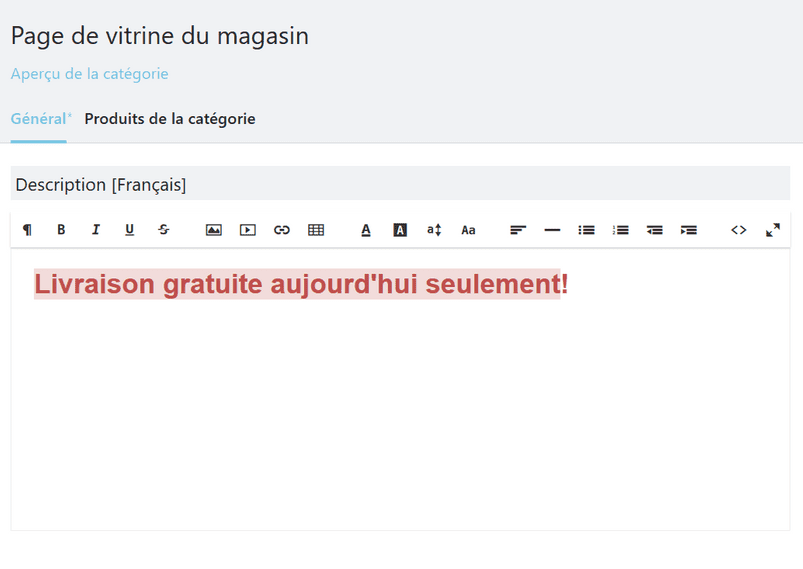Open the text background color picker
Viewport: 803px width, 569px height.
(400, 230)
